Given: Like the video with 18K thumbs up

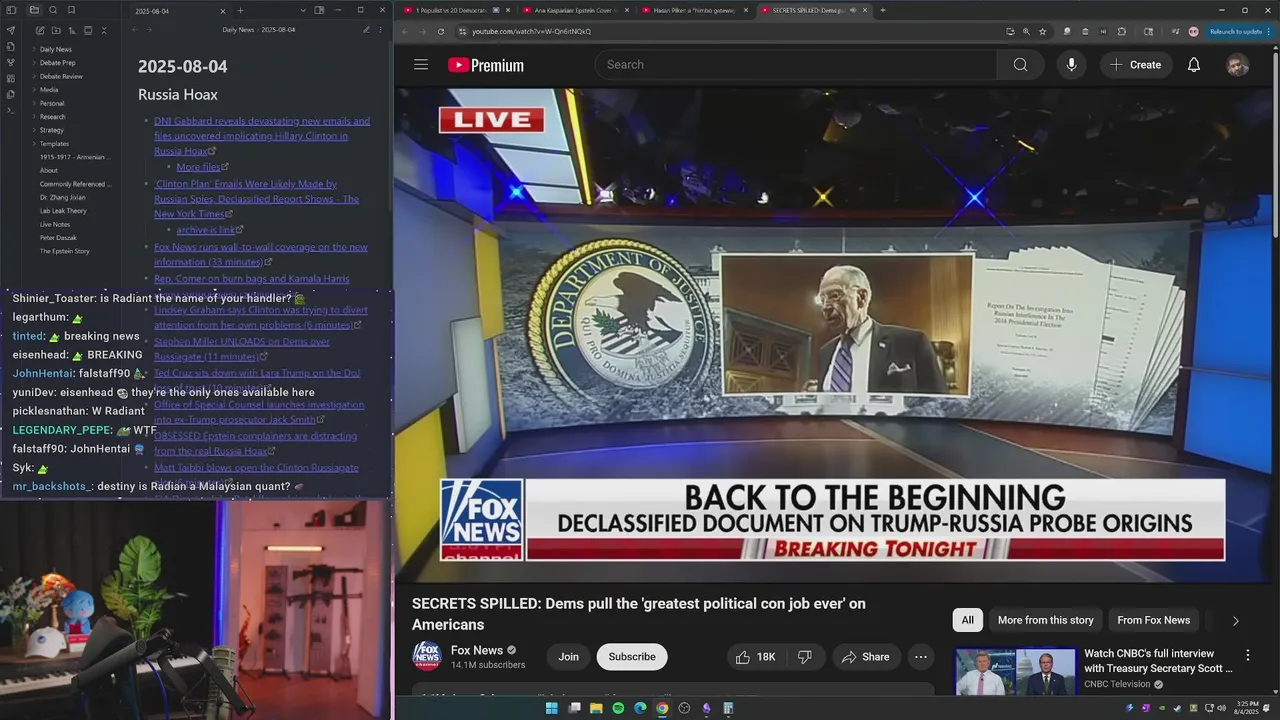Looking at the screenshot, I should tap(756, 657).
